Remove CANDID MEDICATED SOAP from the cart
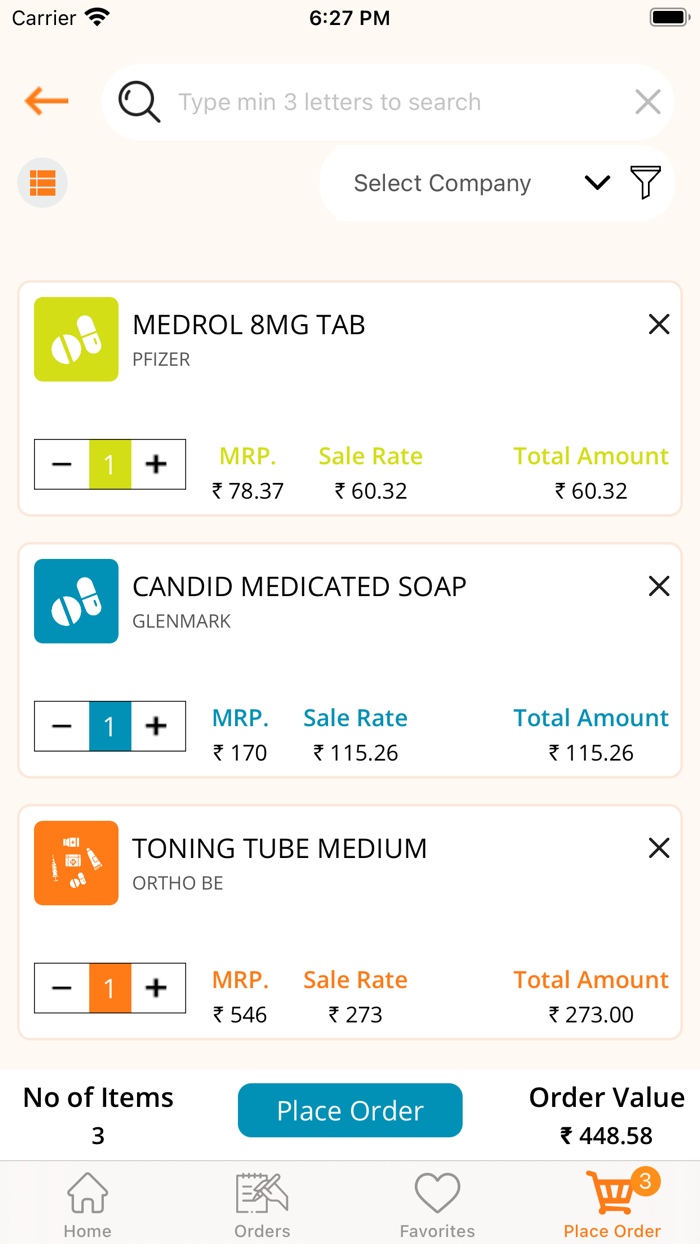This screenshot has height=1244, width=700. click(x=659, y=586)
